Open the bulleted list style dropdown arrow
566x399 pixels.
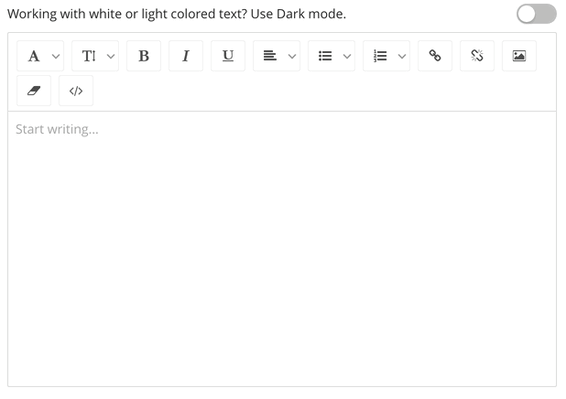pyautogui.click(x=347, y=56)
